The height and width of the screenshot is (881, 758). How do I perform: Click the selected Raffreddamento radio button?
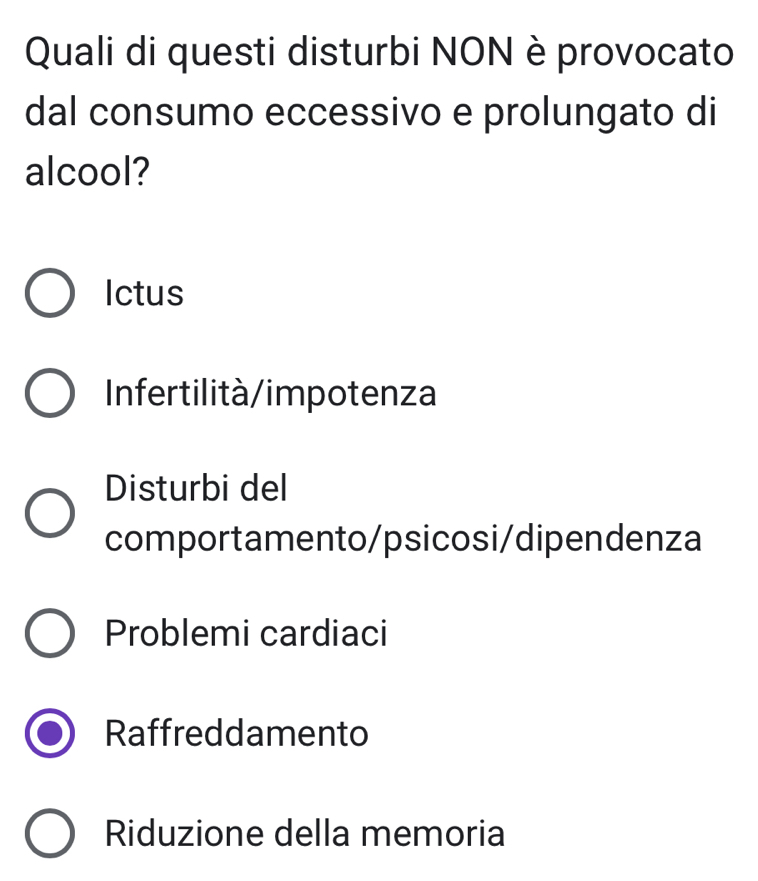pos(49,734)
